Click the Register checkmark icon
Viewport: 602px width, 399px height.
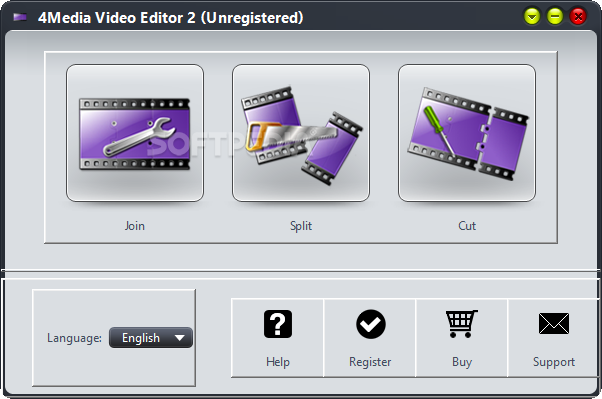(370, 324)
